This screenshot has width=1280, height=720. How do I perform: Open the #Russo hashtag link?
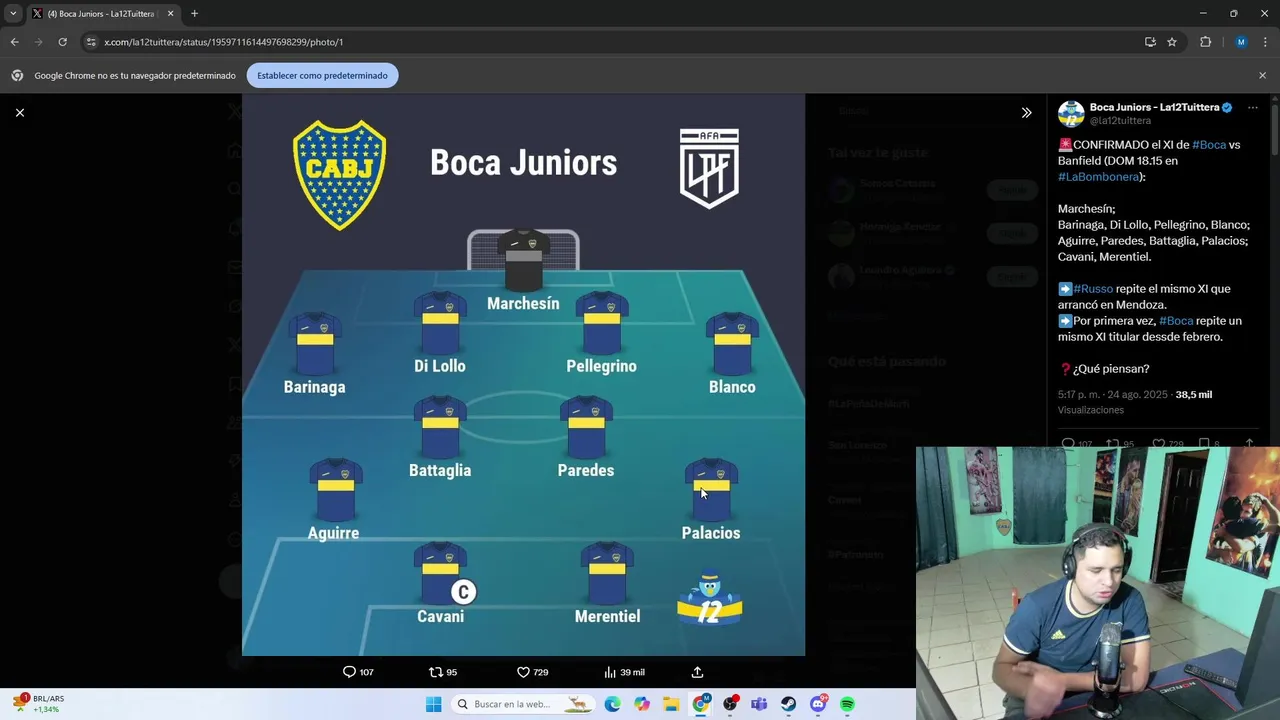(x=1093, y=289)
